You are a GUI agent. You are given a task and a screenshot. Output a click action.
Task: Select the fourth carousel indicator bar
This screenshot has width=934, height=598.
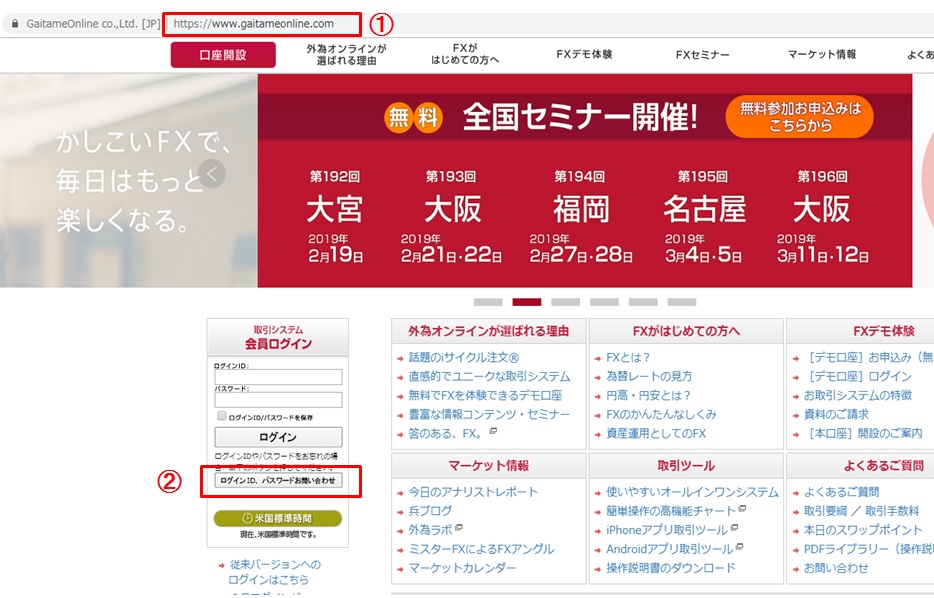[604, 302]
